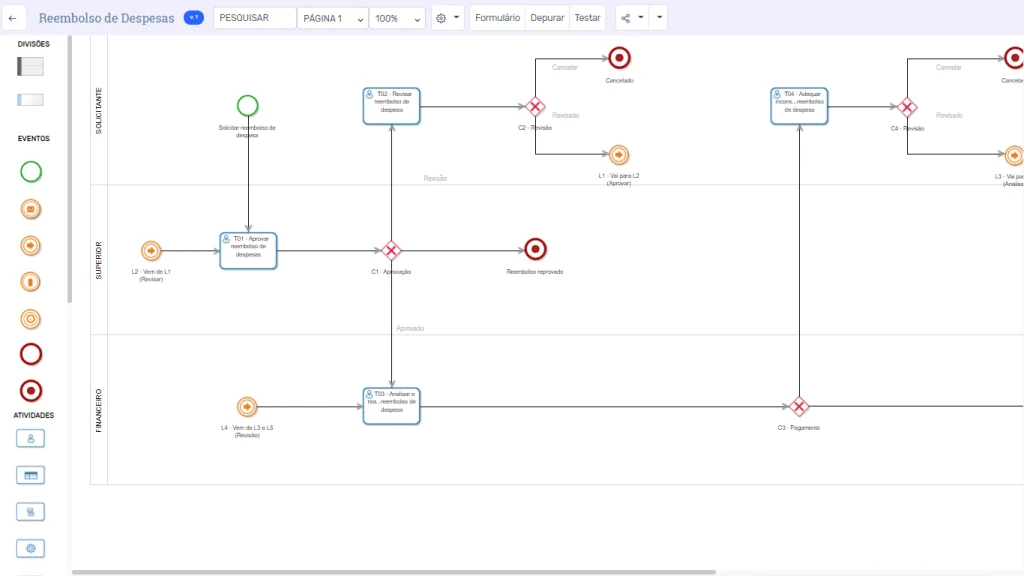Click the C2 - Revisão gateway

[x=535, y=107]
